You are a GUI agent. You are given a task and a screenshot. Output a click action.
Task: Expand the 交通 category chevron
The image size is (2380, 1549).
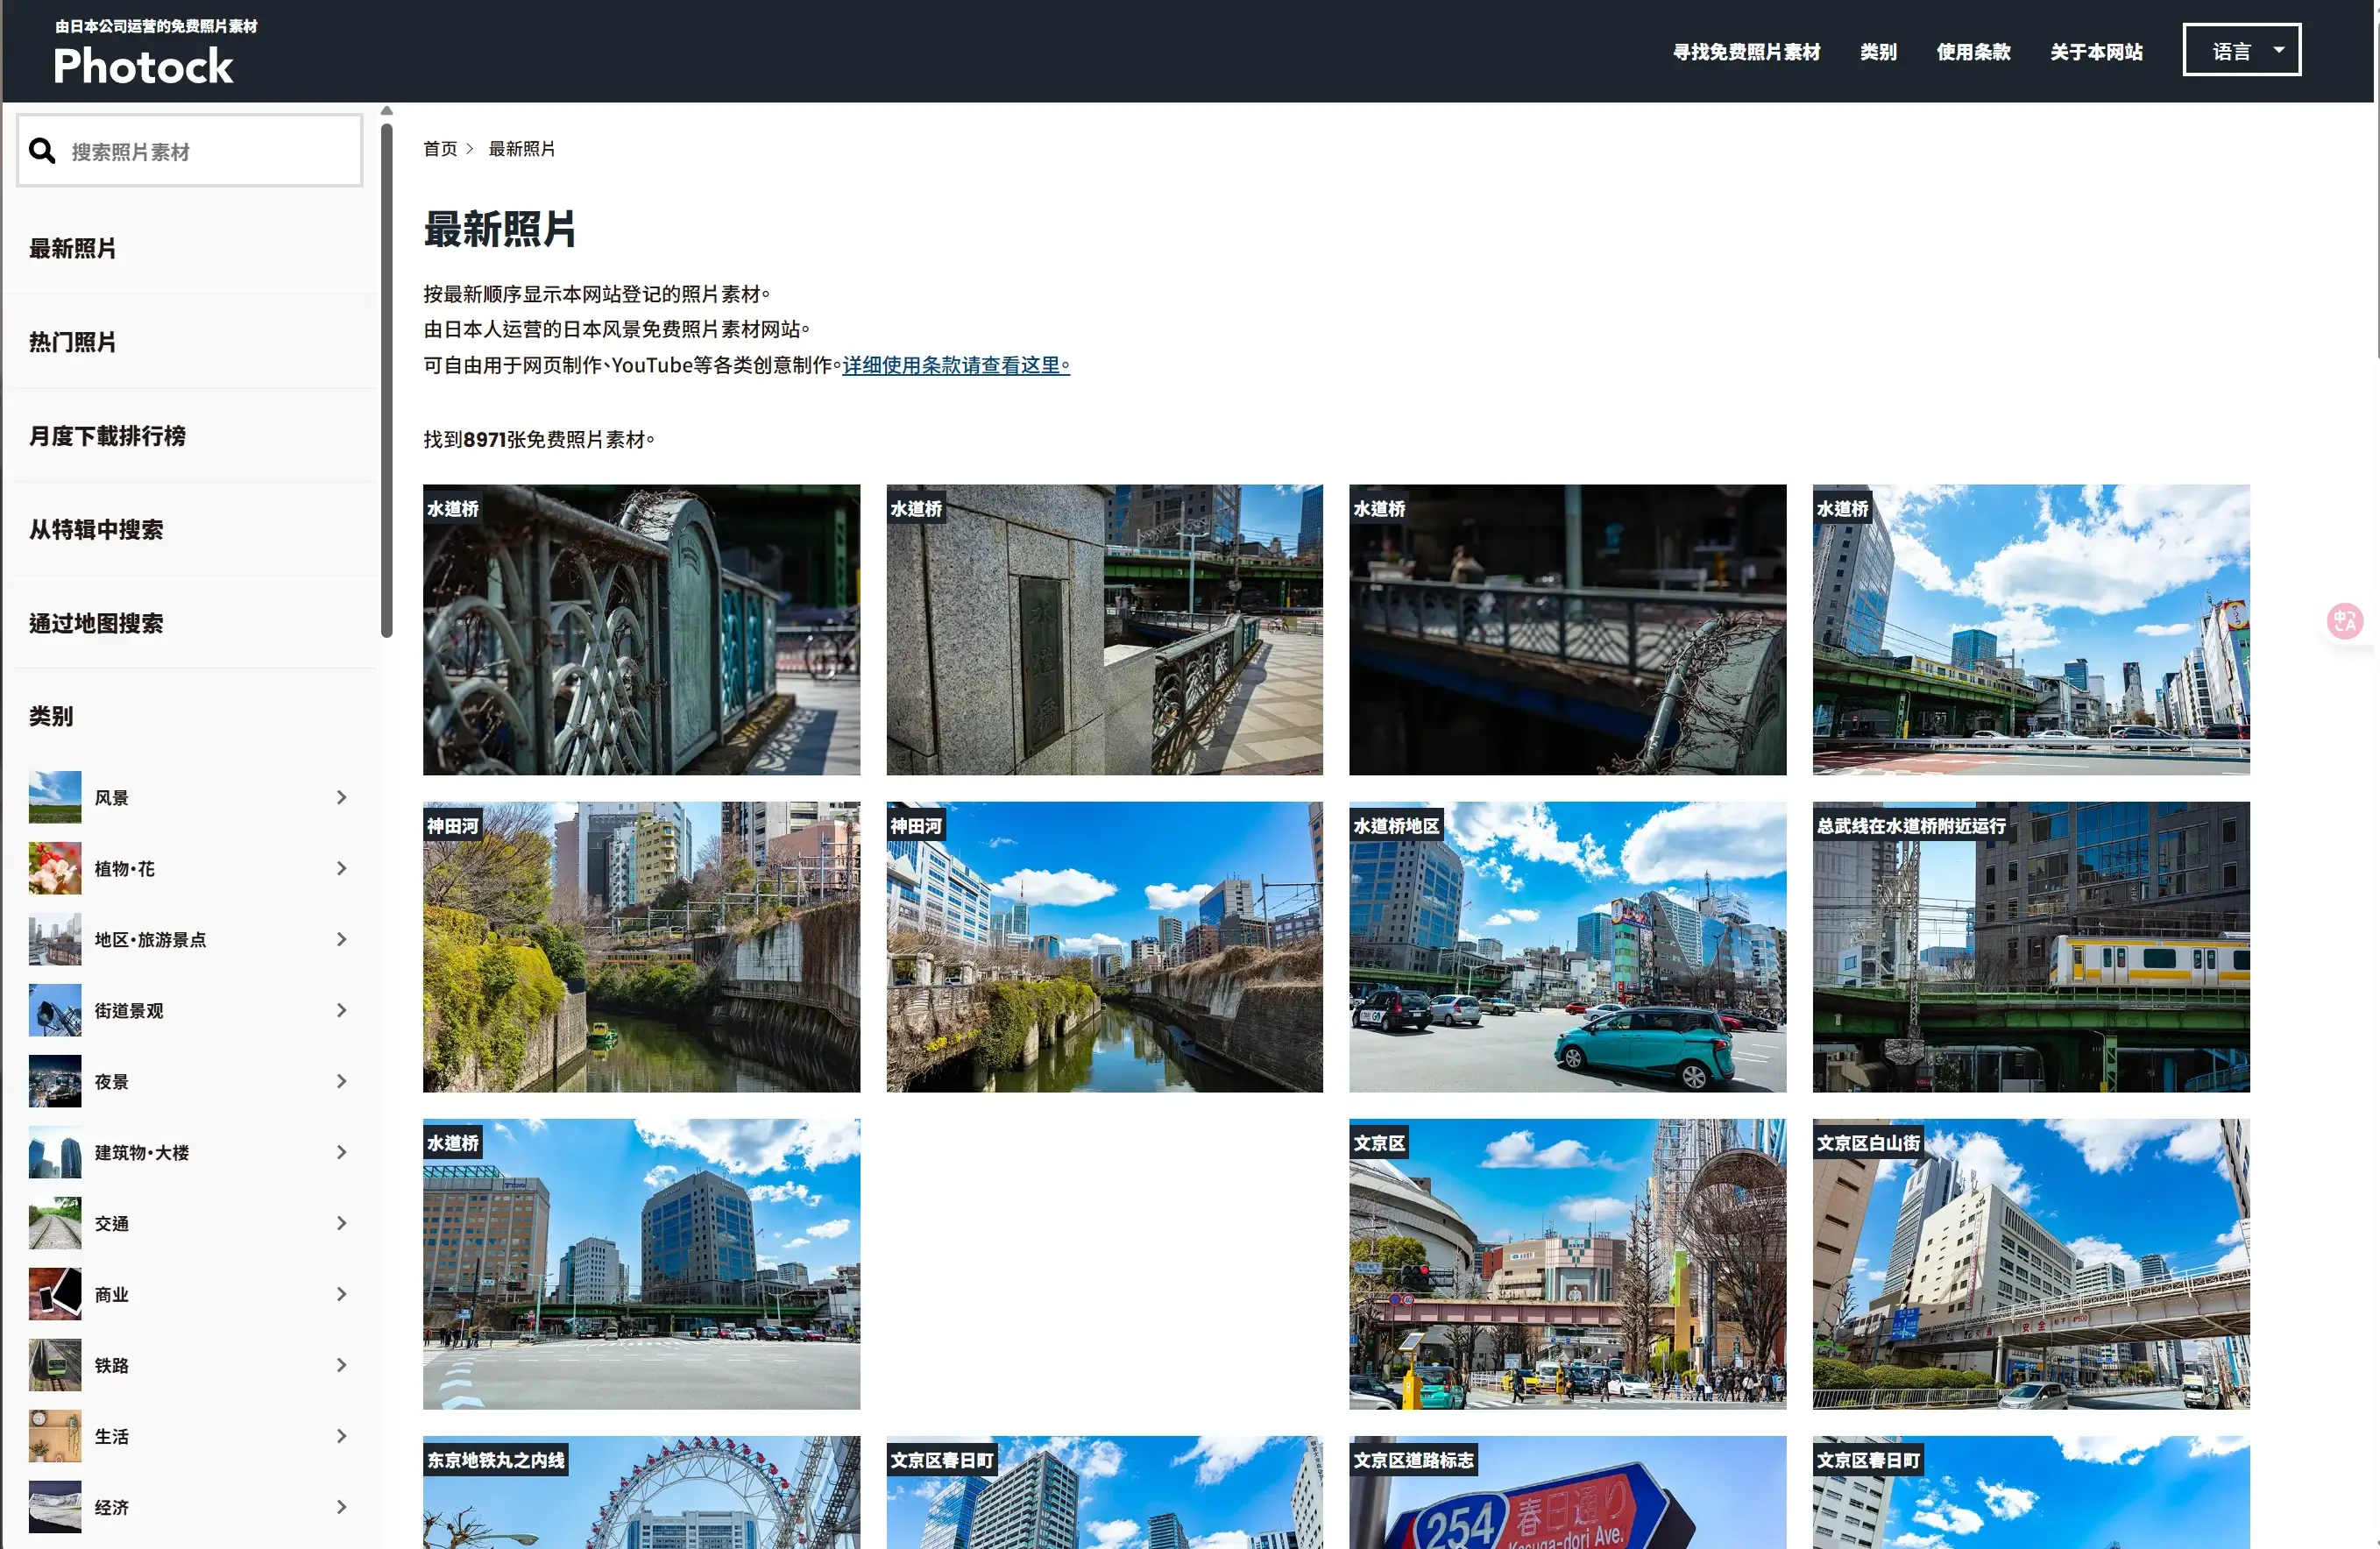[x=342, y=1223]
